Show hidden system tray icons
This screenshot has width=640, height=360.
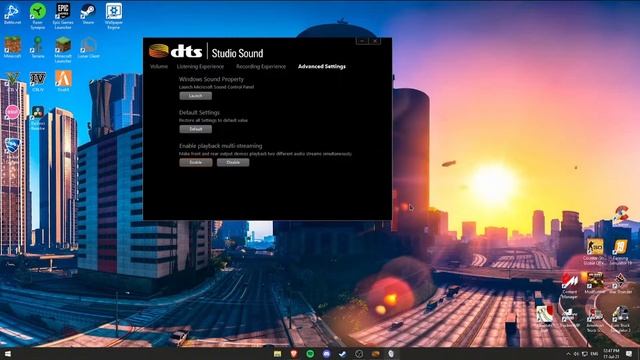point(568,354)
